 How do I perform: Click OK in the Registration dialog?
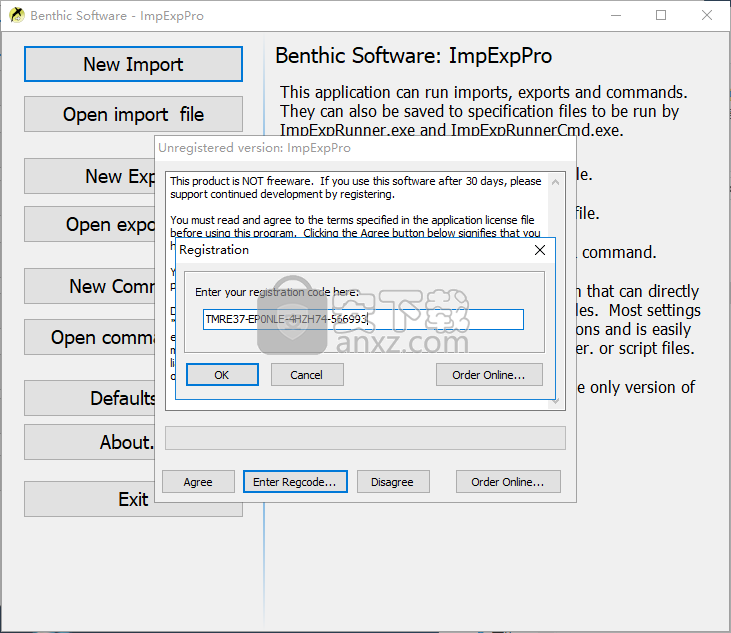pyautogui.click(x=222, y=375)
